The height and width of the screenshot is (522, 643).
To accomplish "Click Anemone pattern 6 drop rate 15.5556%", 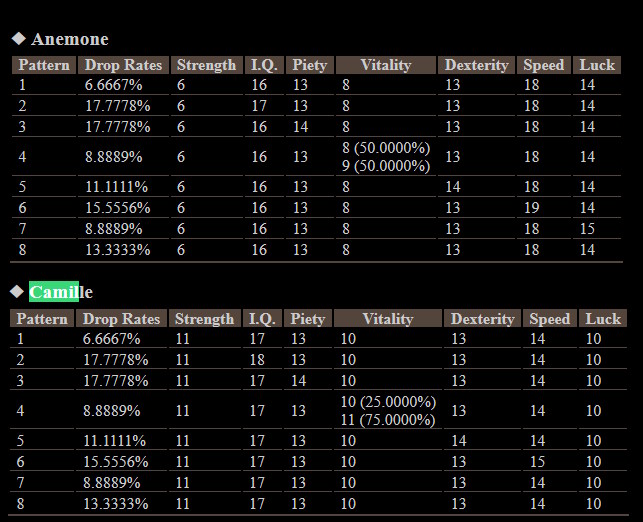I will [x=118, y=207].
